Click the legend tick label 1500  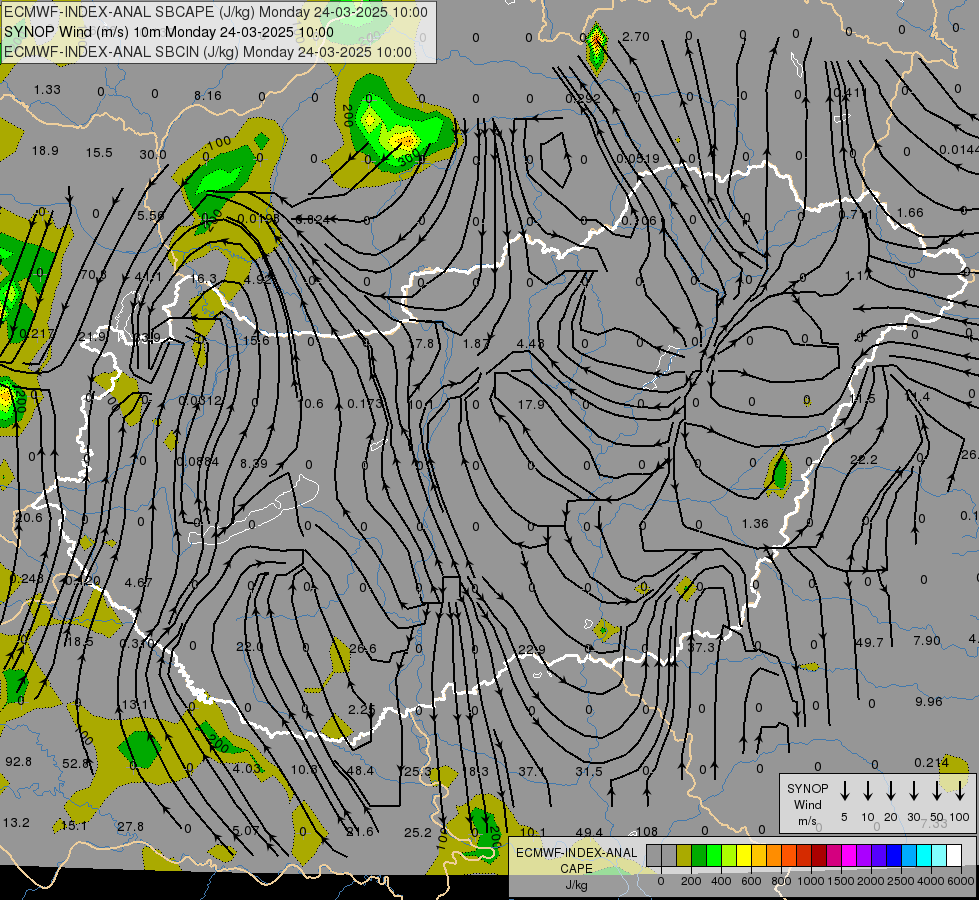tap(841, 881)
